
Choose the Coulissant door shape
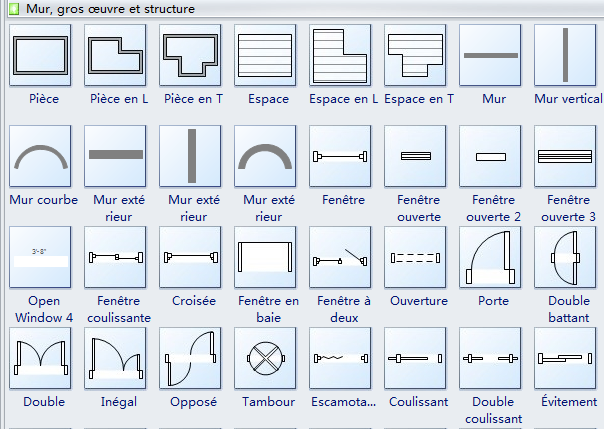[x=415, y=358]
